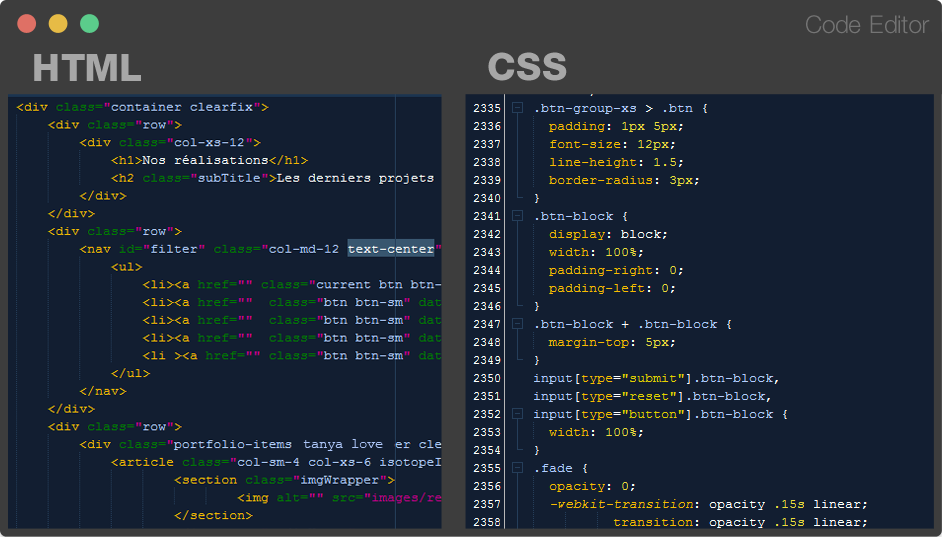Click the closing </nav> tag
The width and height of the screenshot is (942, 537).
tap(103, 391)
